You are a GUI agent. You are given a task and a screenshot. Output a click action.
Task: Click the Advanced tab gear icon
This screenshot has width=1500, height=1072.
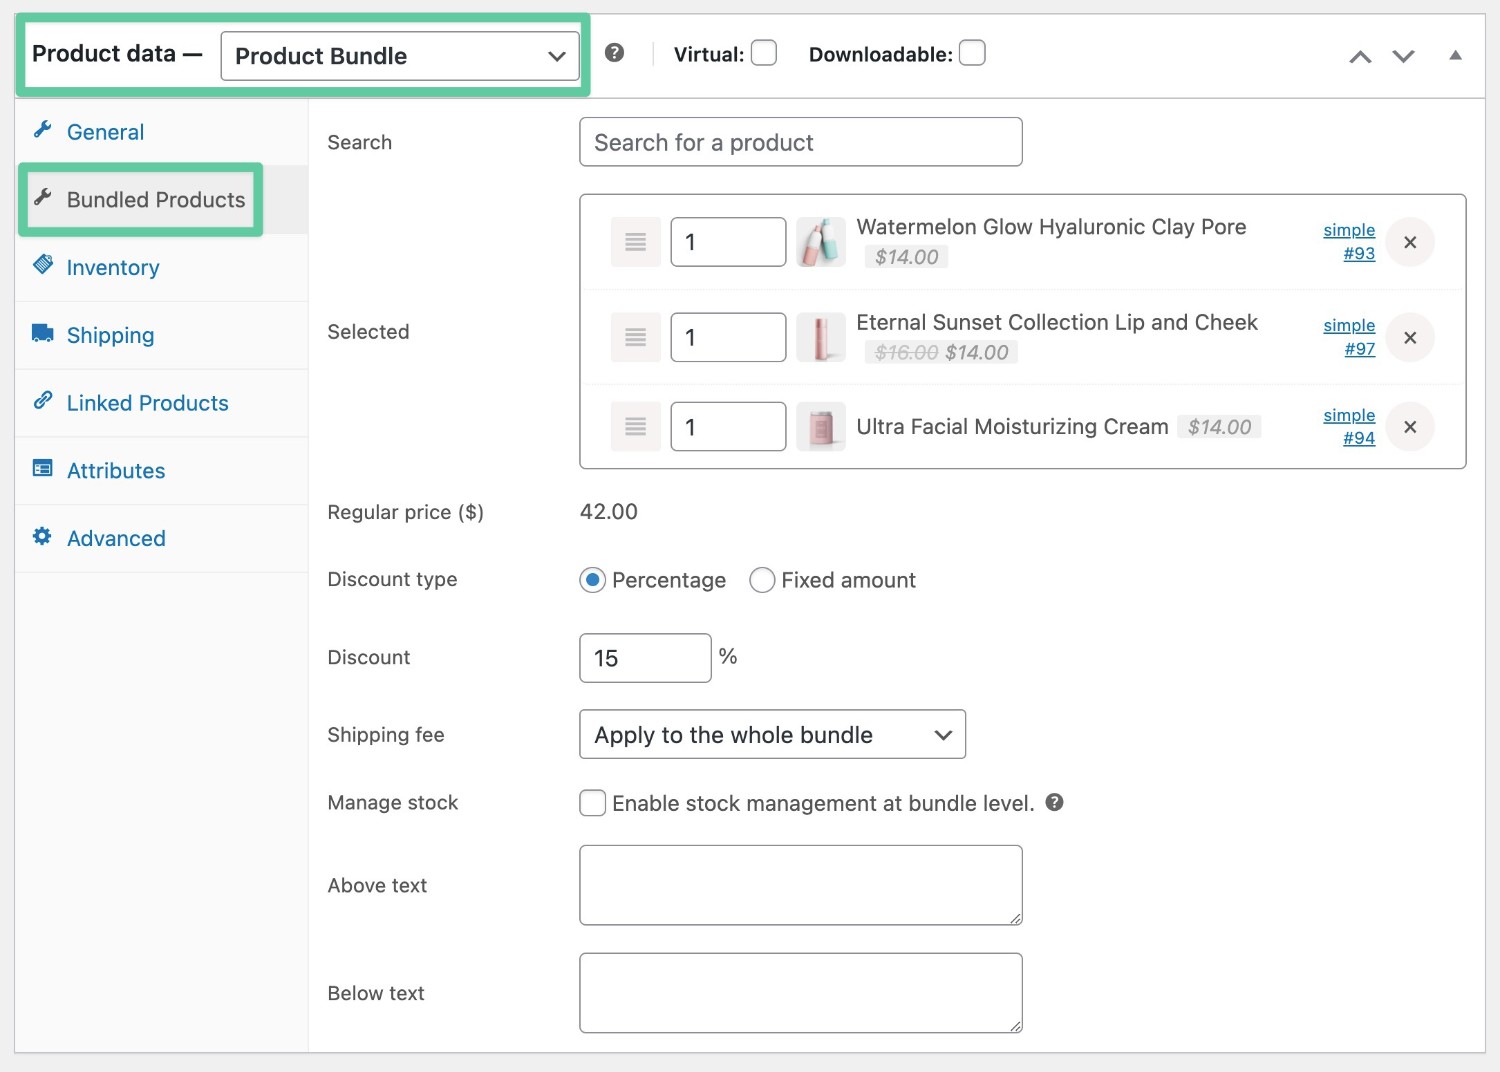pos(43,536)
